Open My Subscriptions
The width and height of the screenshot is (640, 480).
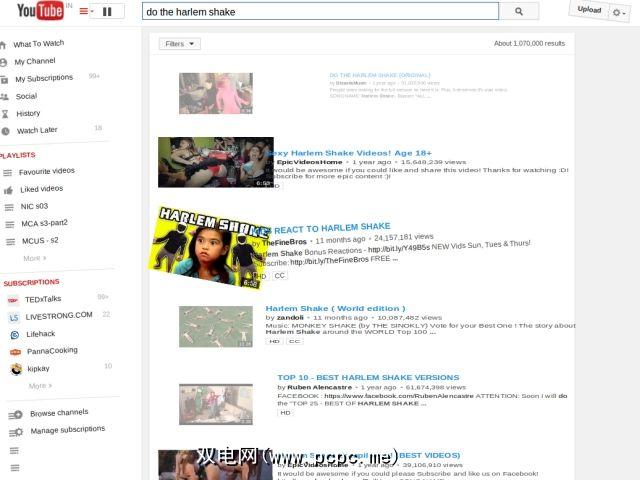[x=44, y=78]
